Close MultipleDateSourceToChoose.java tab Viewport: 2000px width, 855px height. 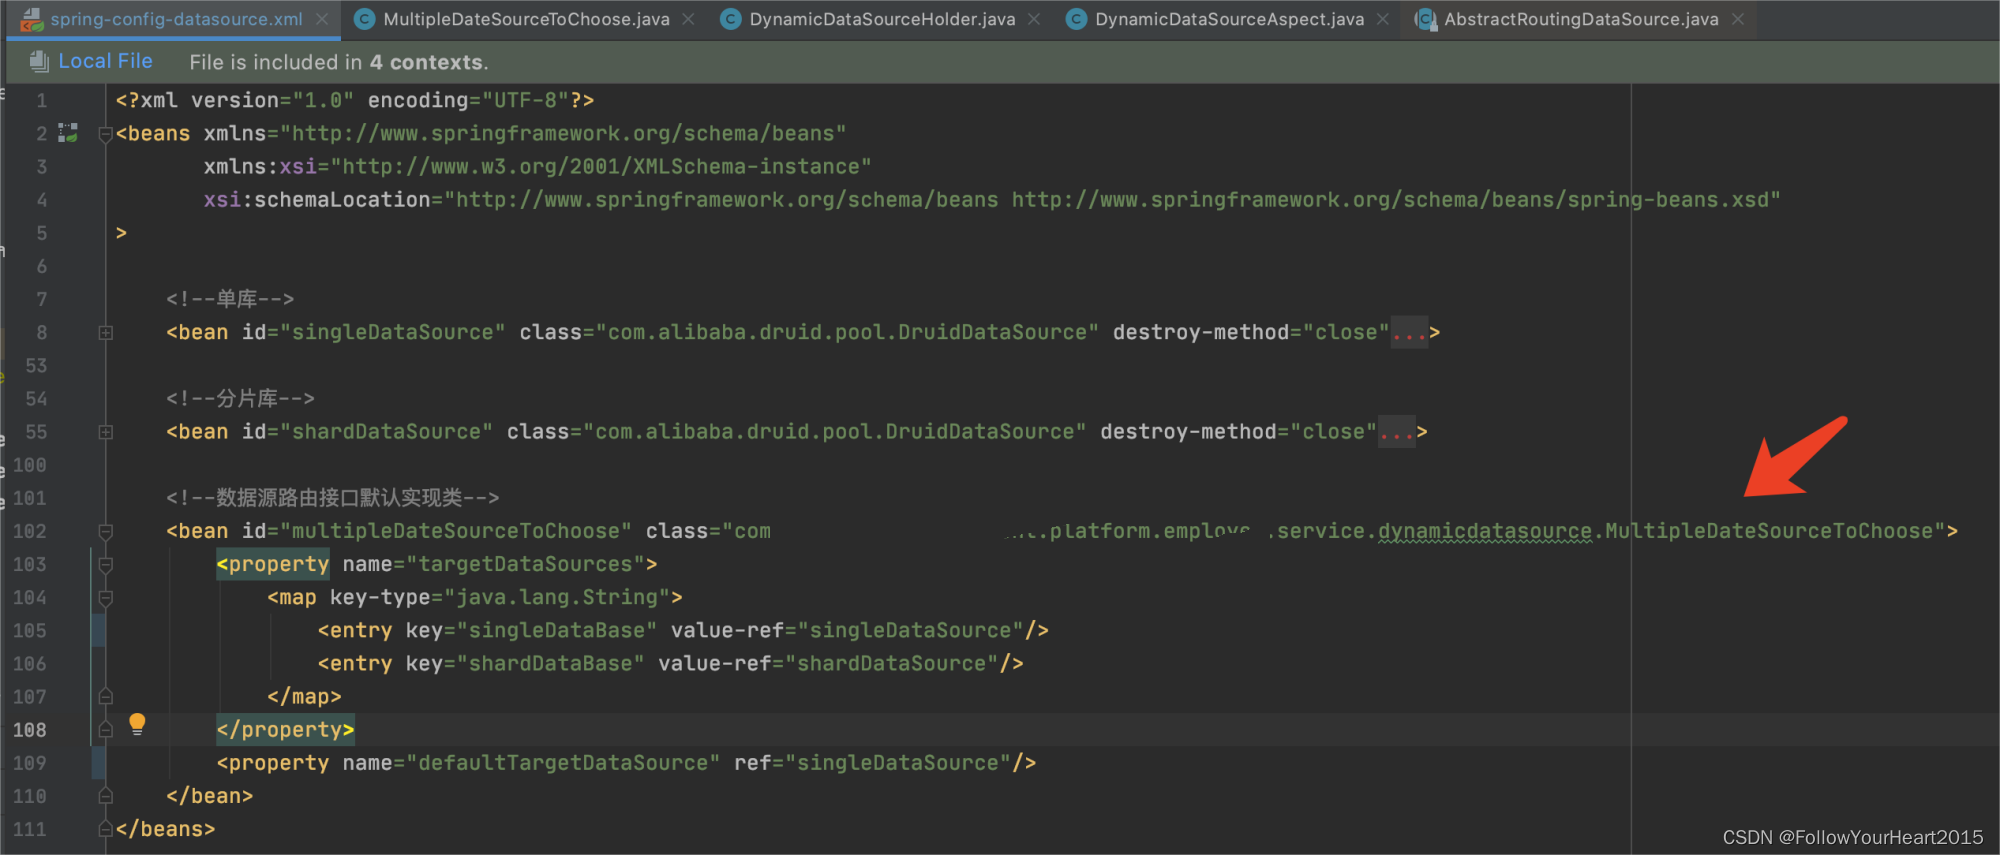click(689, 19)
